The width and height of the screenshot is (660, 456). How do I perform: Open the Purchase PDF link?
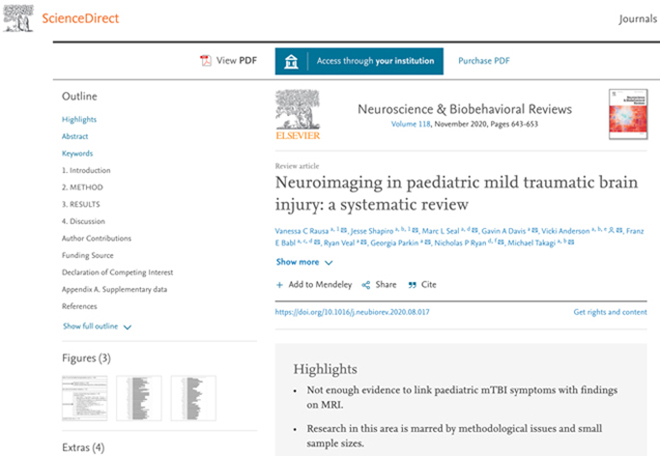(x=484, y=61)
